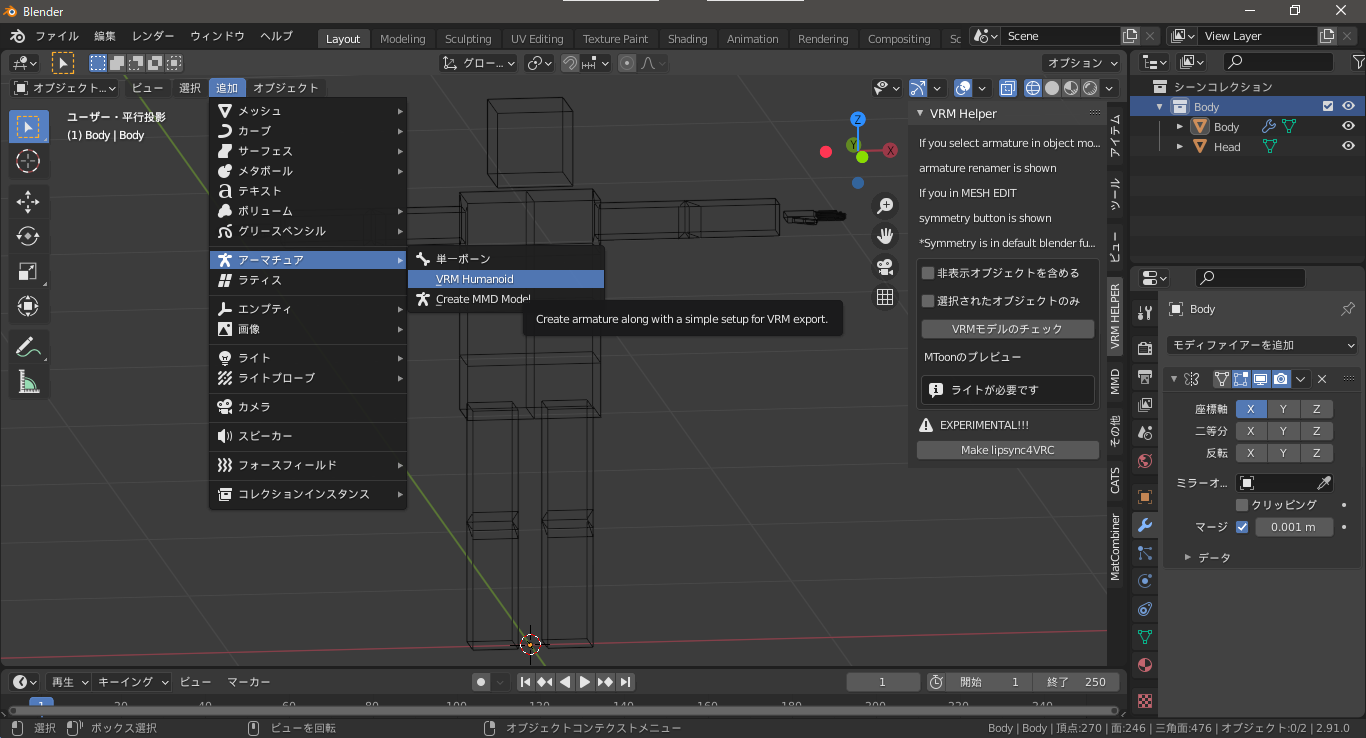The image size is (1366, 738).
Task: Activate the 3D Cursor tool
Action: click(x=28, y=161)
